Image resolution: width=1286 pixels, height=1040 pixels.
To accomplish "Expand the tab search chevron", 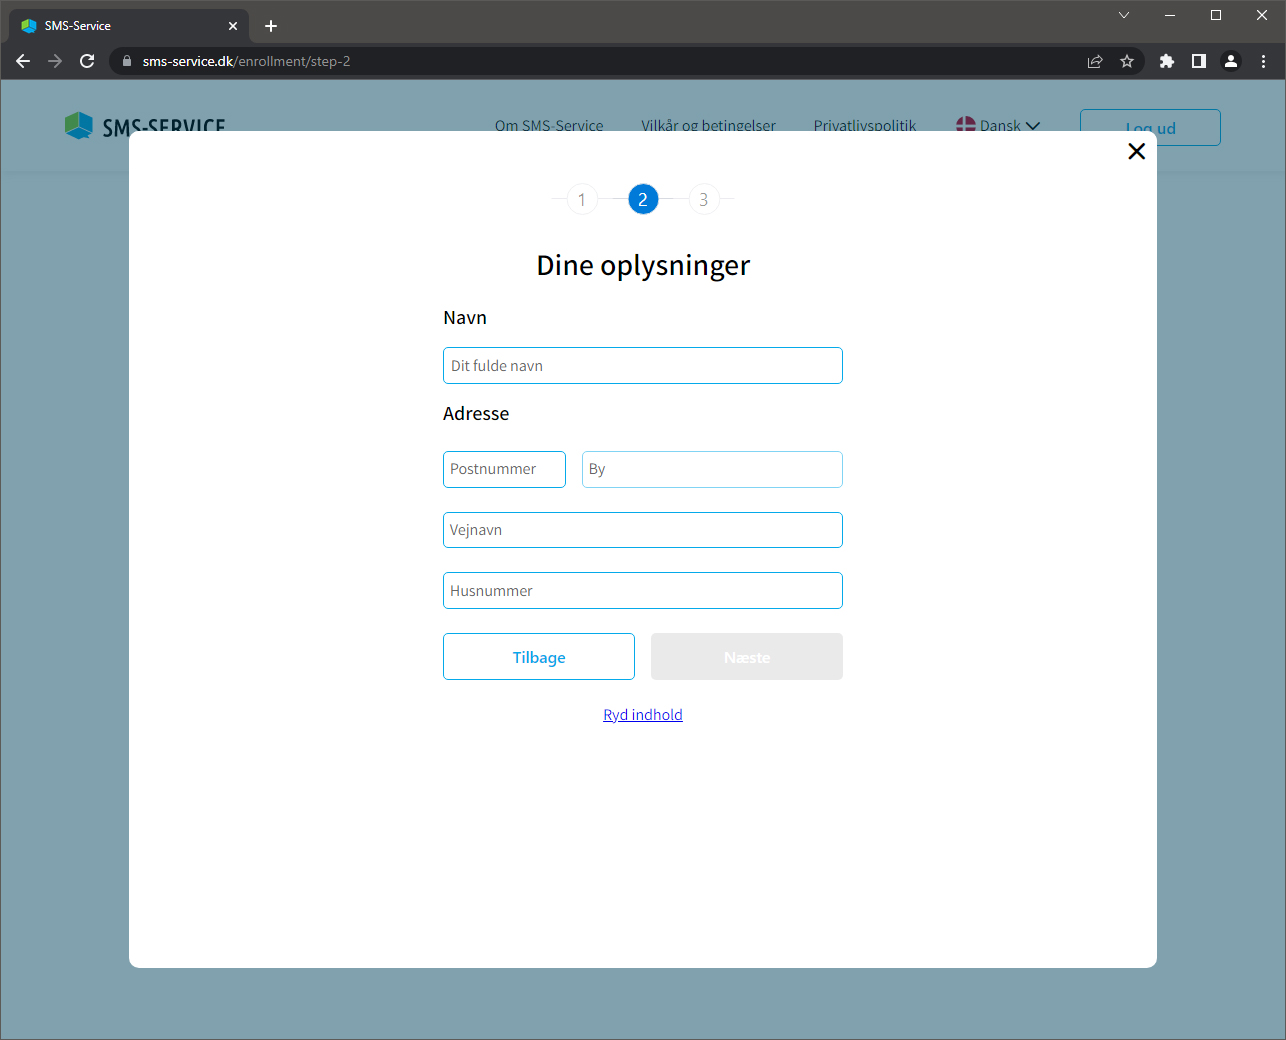I will pyautogui.click(x=1124, y=15).
